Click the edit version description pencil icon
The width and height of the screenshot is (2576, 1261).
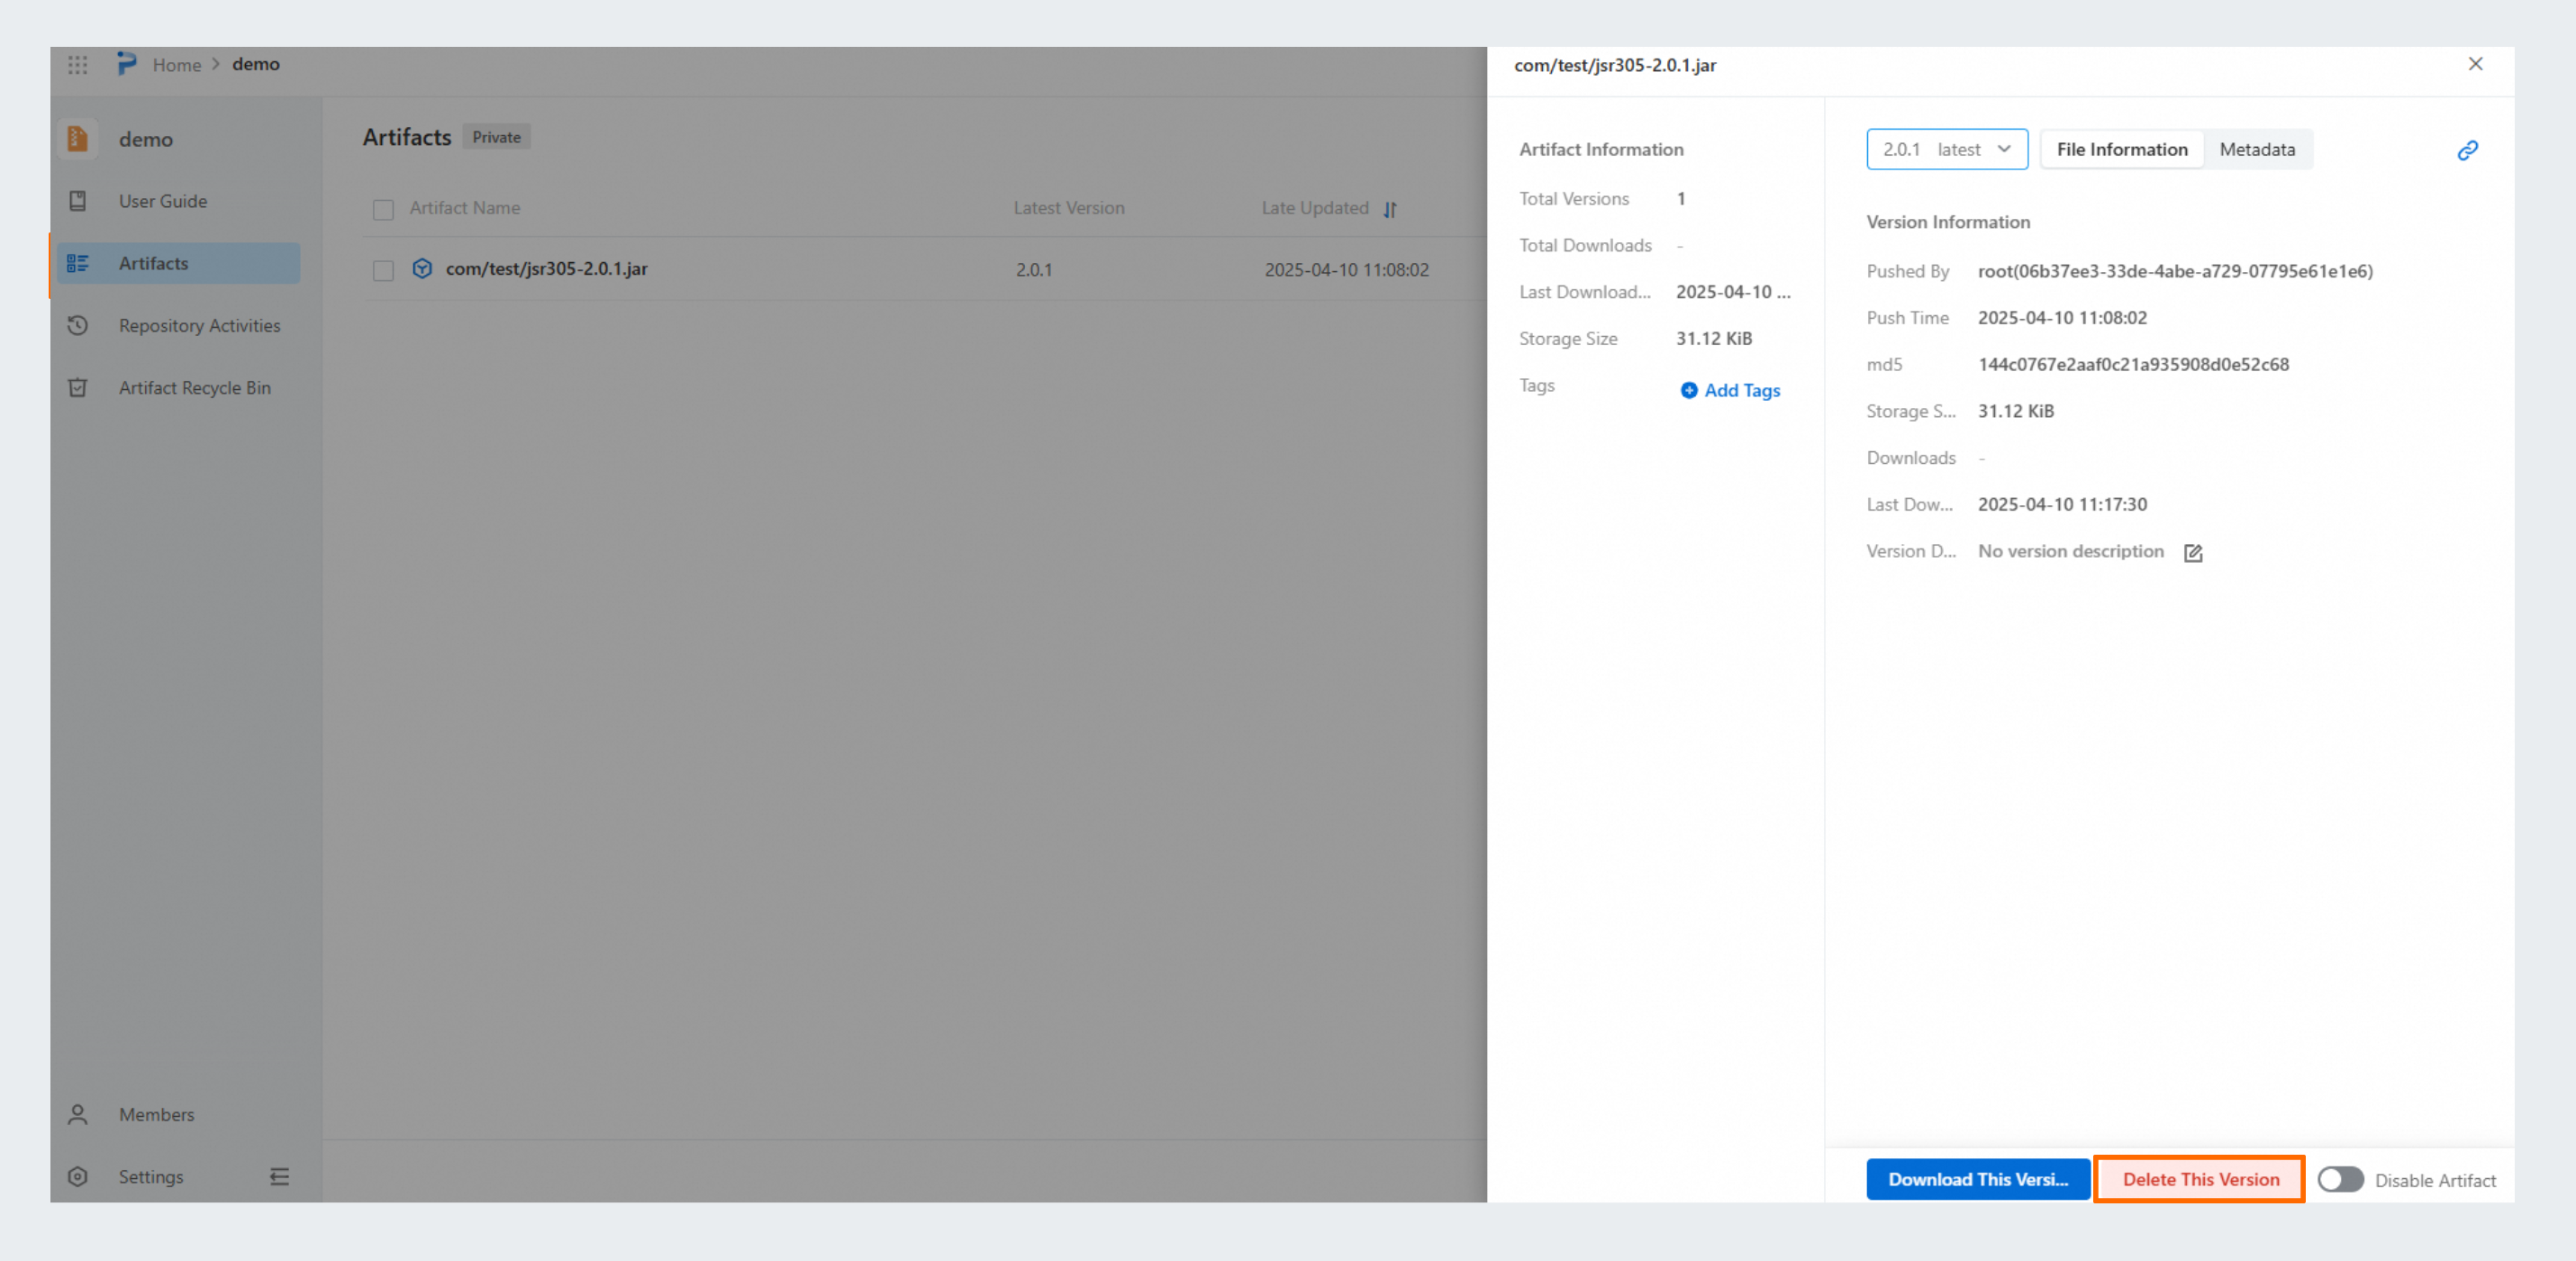[2192, 553]
